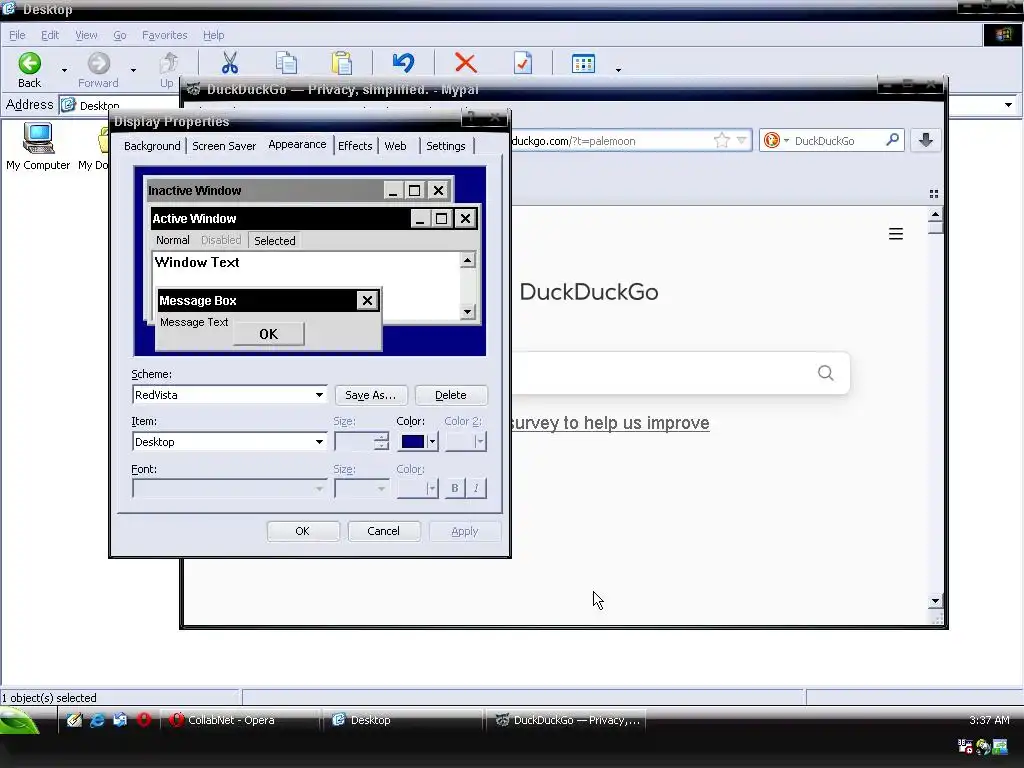Click the Mypal downloads arrow button
The height and width of the screenshot is (768, 1024).
click(925, 140)
